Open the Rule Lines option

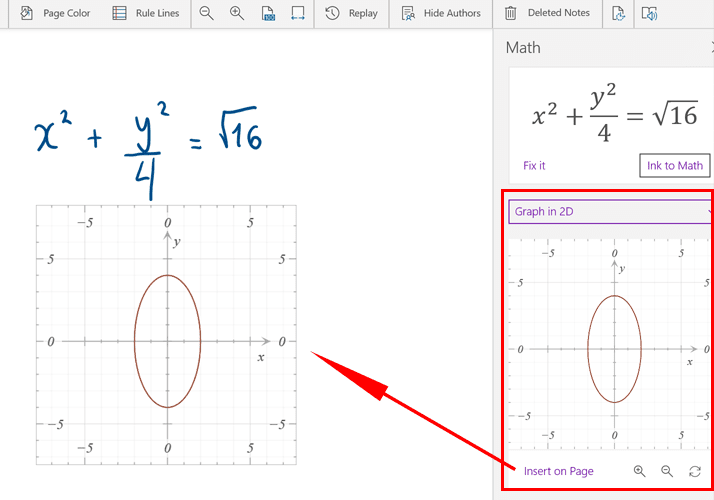[x=146, y=13]
